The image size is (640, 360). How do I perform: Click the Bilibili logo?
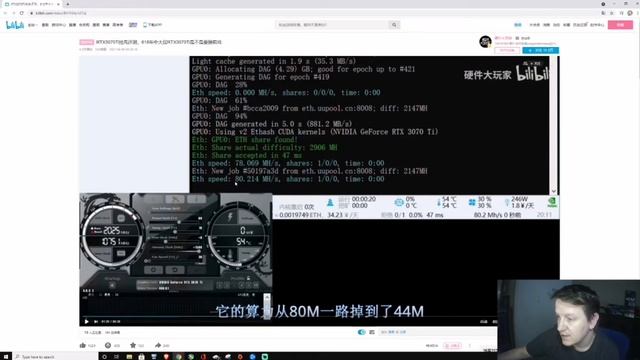coord(15,25)
